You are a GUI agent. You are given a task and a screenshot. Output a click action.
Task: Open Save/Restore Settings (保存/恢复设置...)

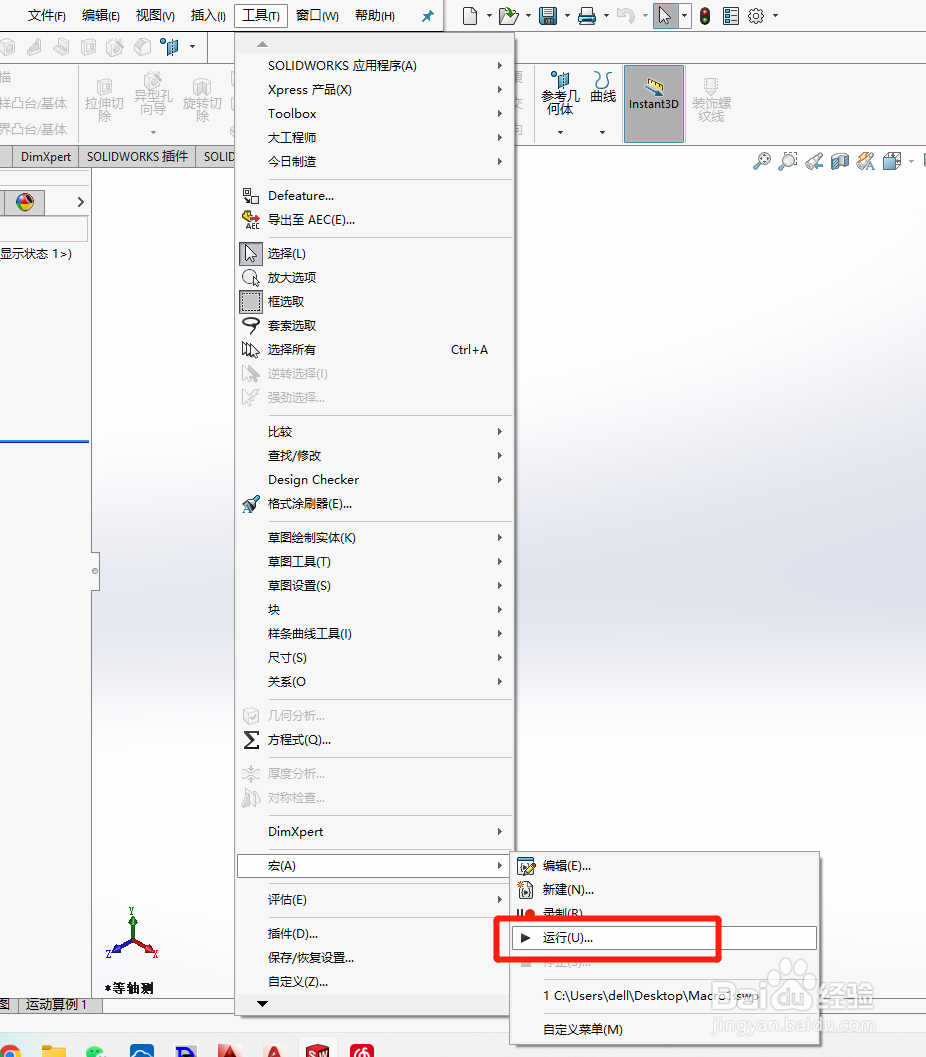(x=374, y=957)
